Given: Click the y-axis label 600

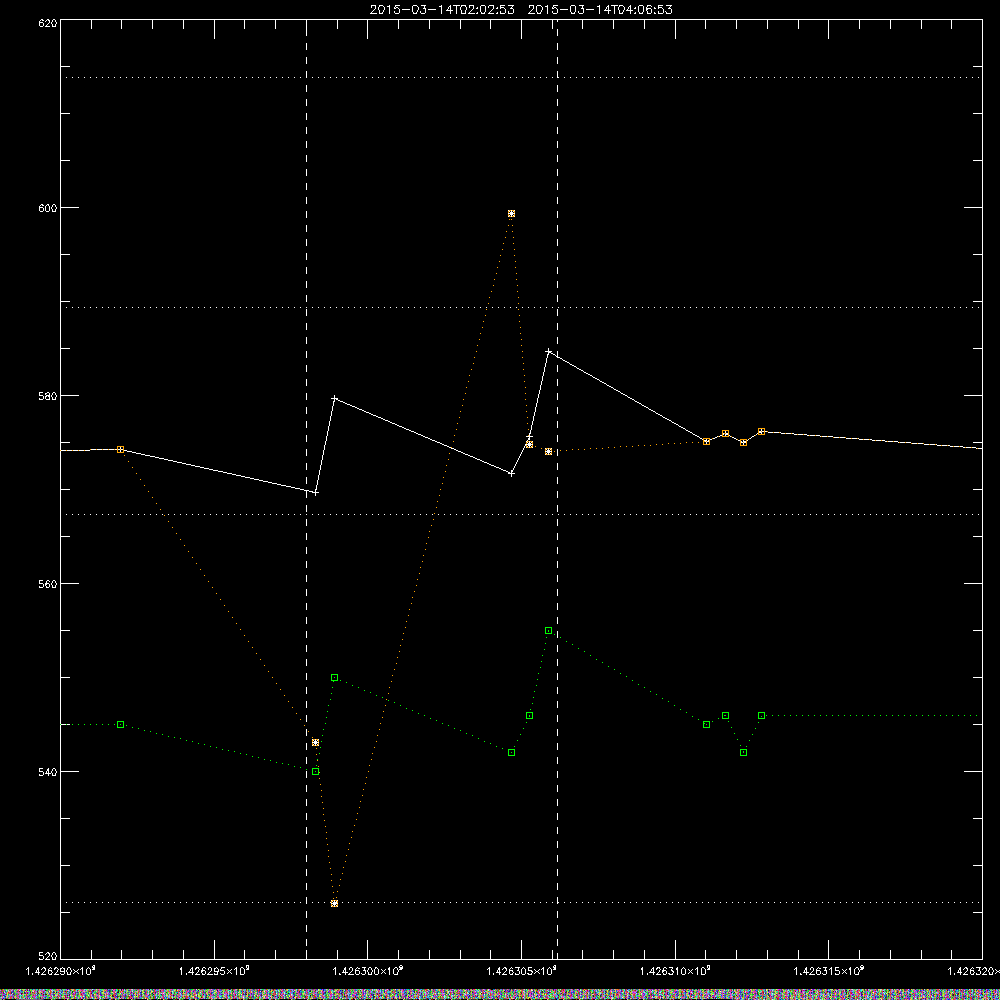Looking at the screenshot, I should tap(48, 208).
